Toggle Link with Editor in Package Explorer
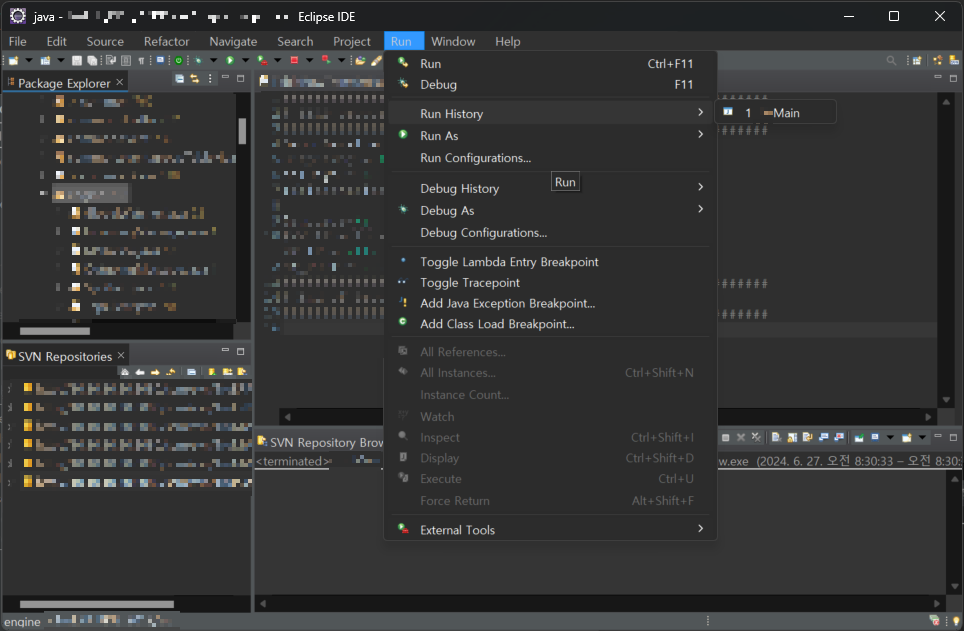Screen dimensions: 964x631 pyautogui.click(x=195, y=79)
